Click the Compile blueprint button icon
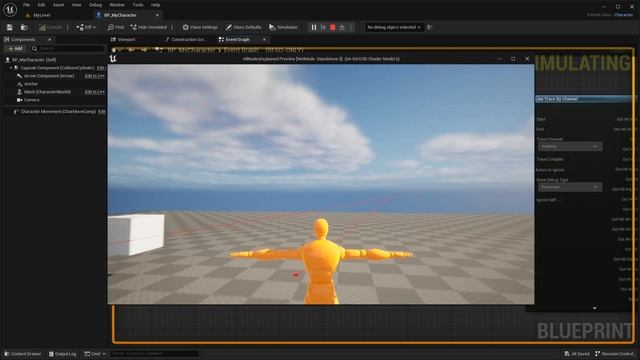This screenshot has width=640, height=360. tap(51, 27)
